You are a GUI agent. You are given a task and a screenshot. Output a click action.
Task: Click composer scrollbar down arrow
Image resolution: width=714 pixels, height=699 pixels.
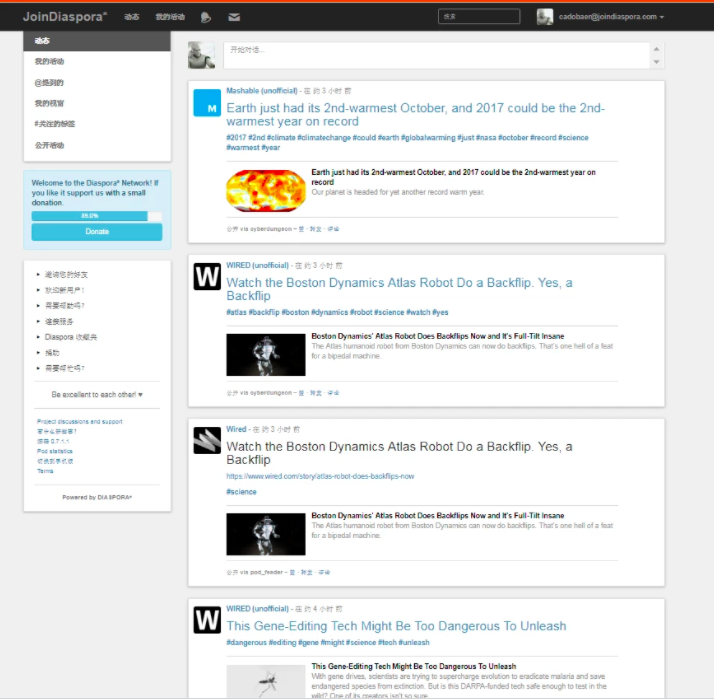tap(656, 62)
